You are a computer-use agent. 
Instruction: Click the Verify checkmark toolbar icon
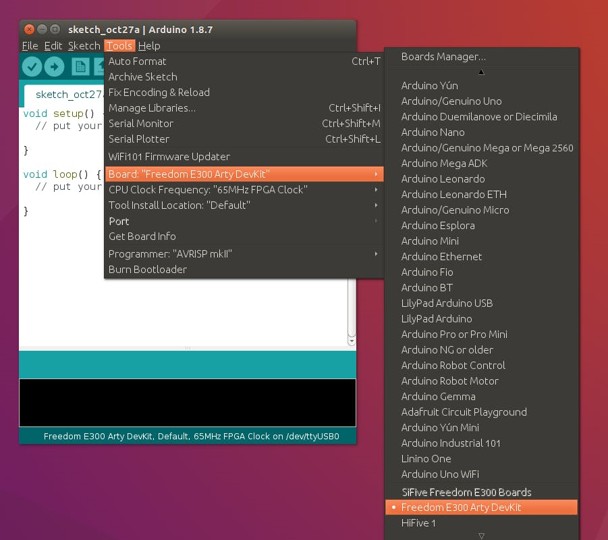[32, 66]
